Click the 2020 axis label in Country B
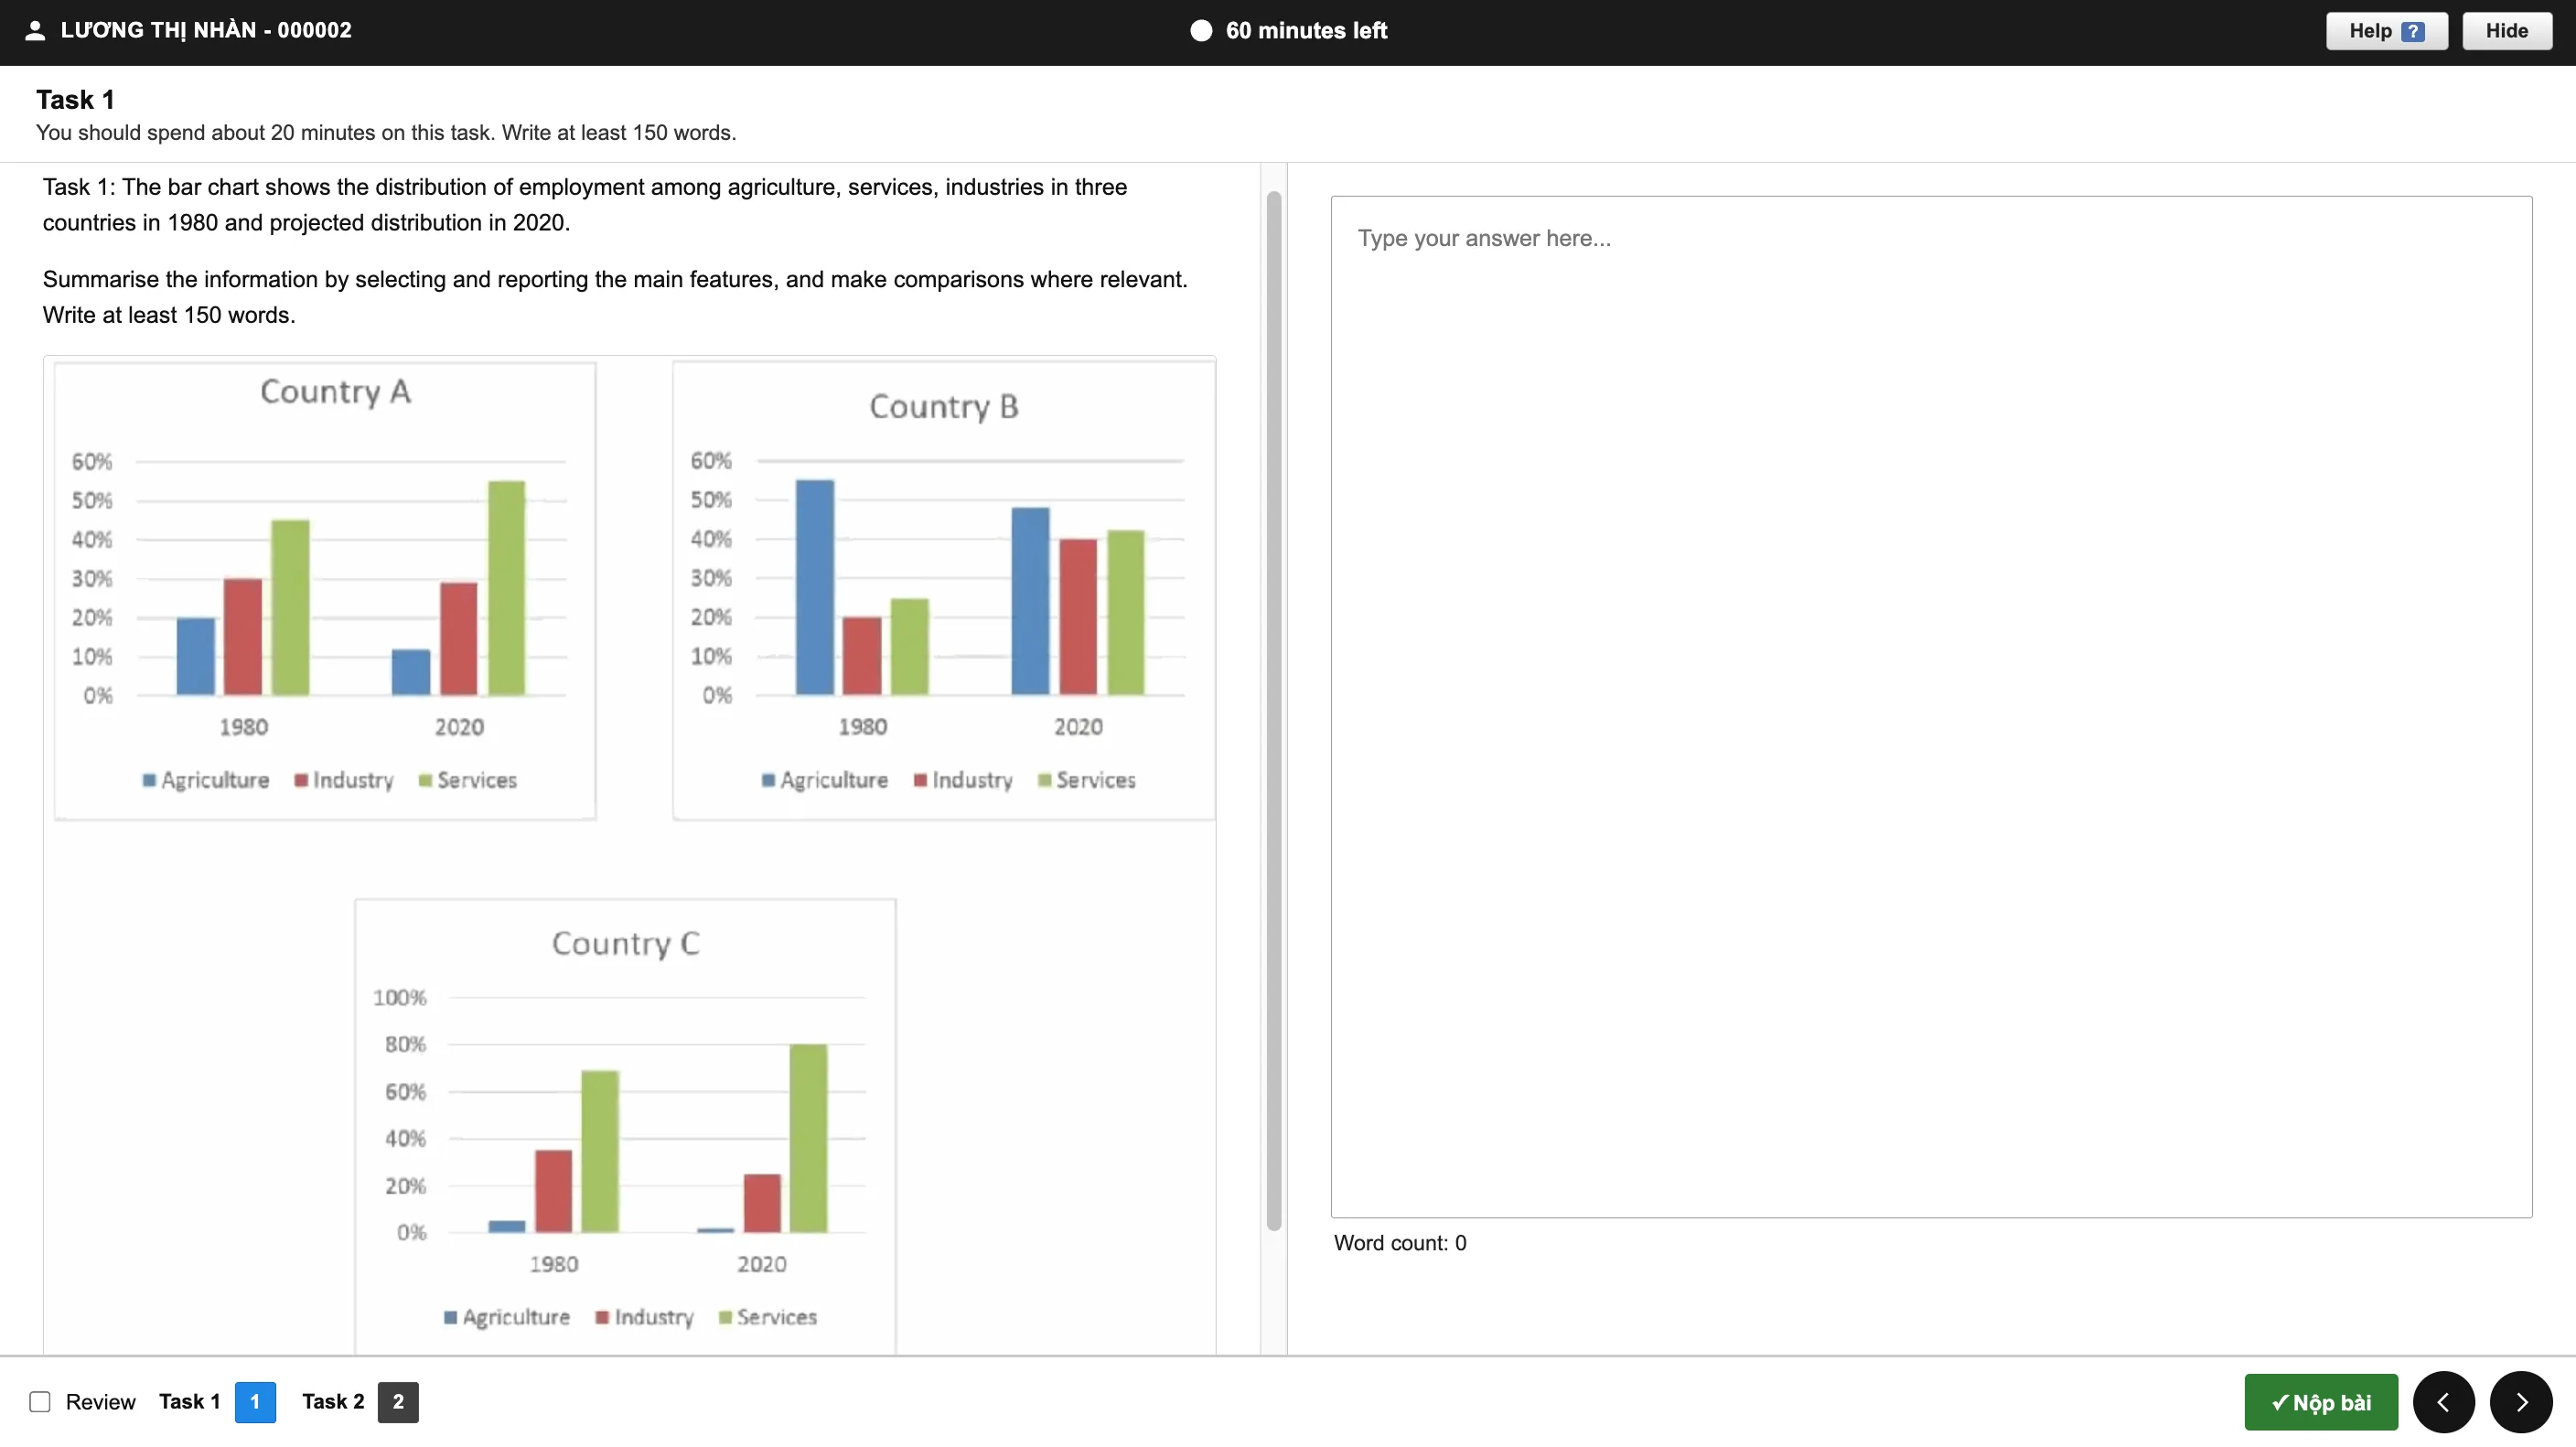The width and height of the screenshot is (2576, 1447). (1078, 727)
